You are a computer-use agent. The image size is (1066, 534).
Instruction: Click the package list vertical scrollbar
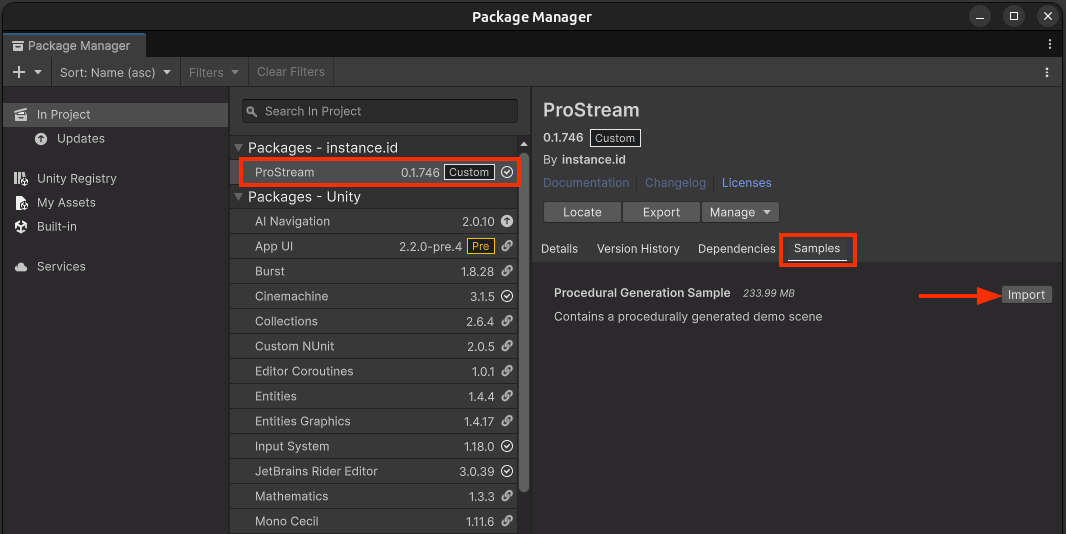pos(524,320)
